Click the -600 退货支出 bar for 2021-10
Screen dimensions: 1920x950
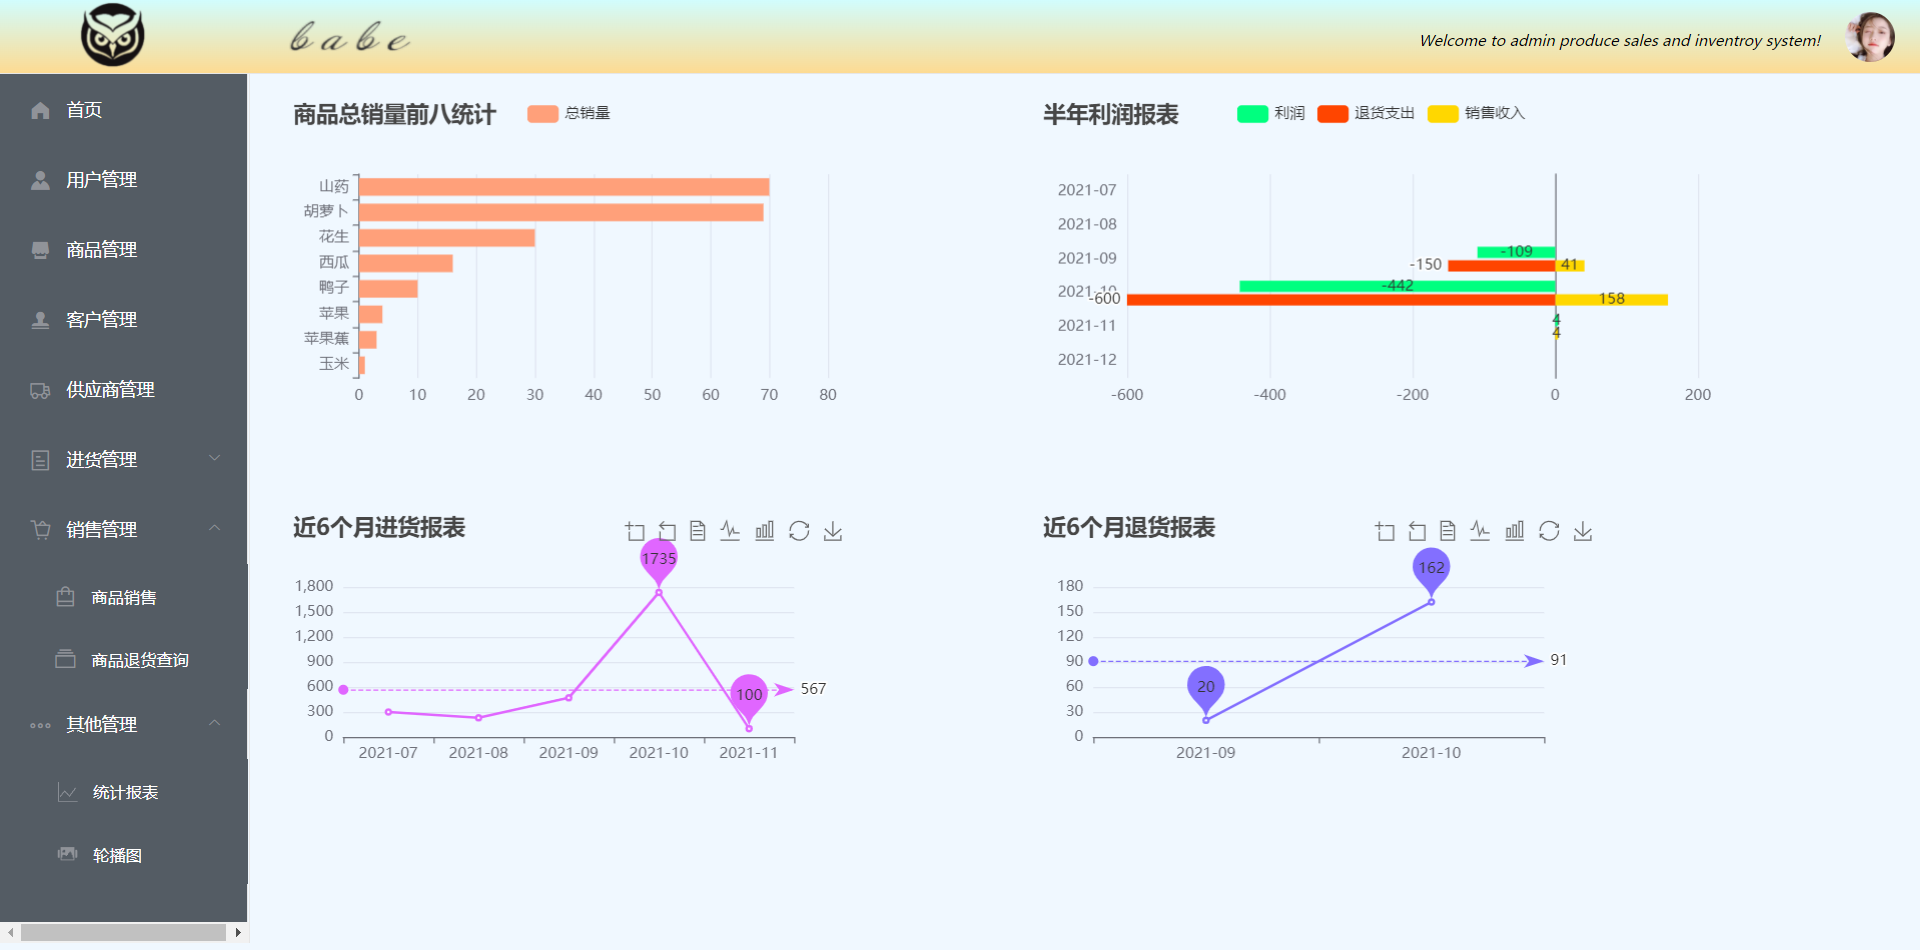point(1341,299)
